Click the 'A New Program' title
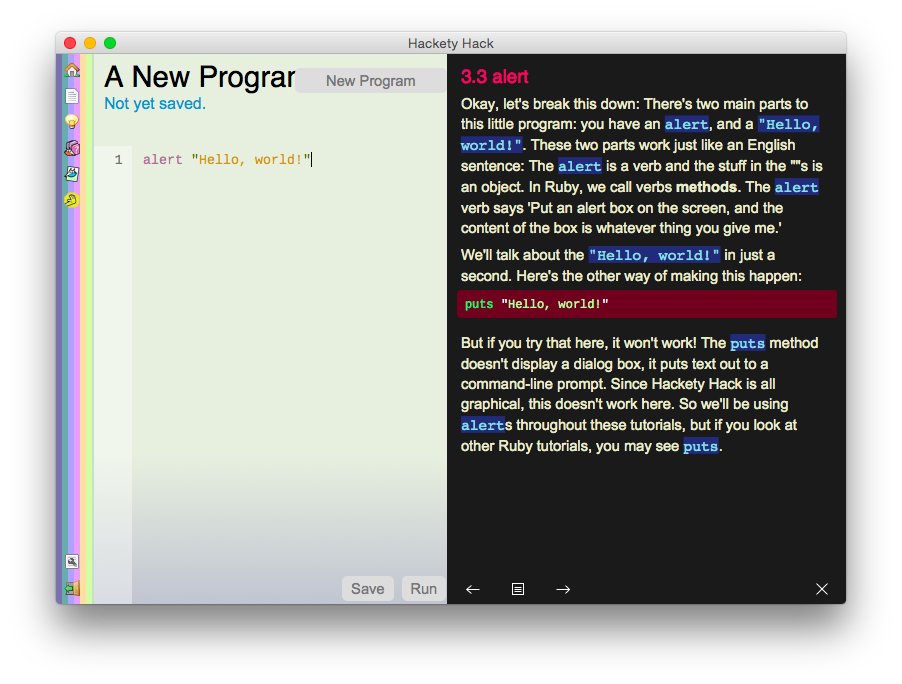Image resolution: width=902 pixels, height=684 pixels. point(200,77)
